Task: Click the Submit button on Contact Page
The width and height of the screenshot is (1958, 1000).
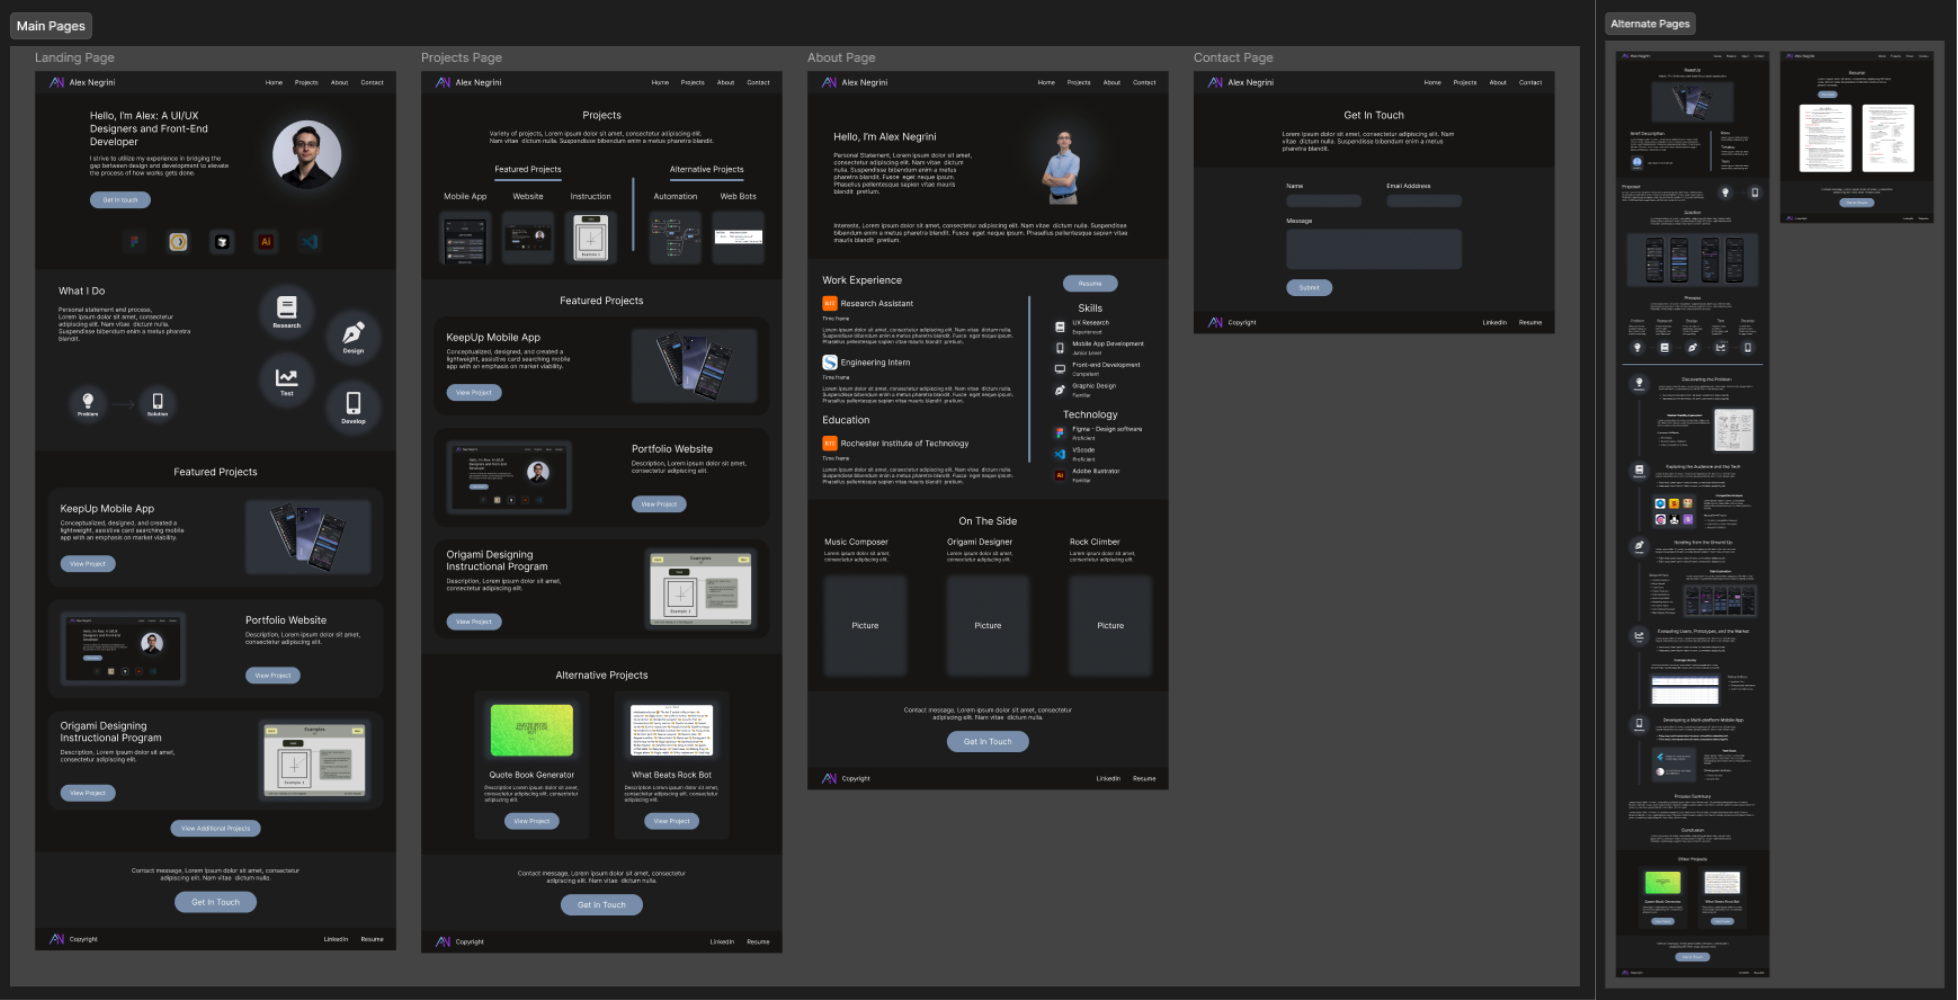Action: click(x=1309, y=287)
